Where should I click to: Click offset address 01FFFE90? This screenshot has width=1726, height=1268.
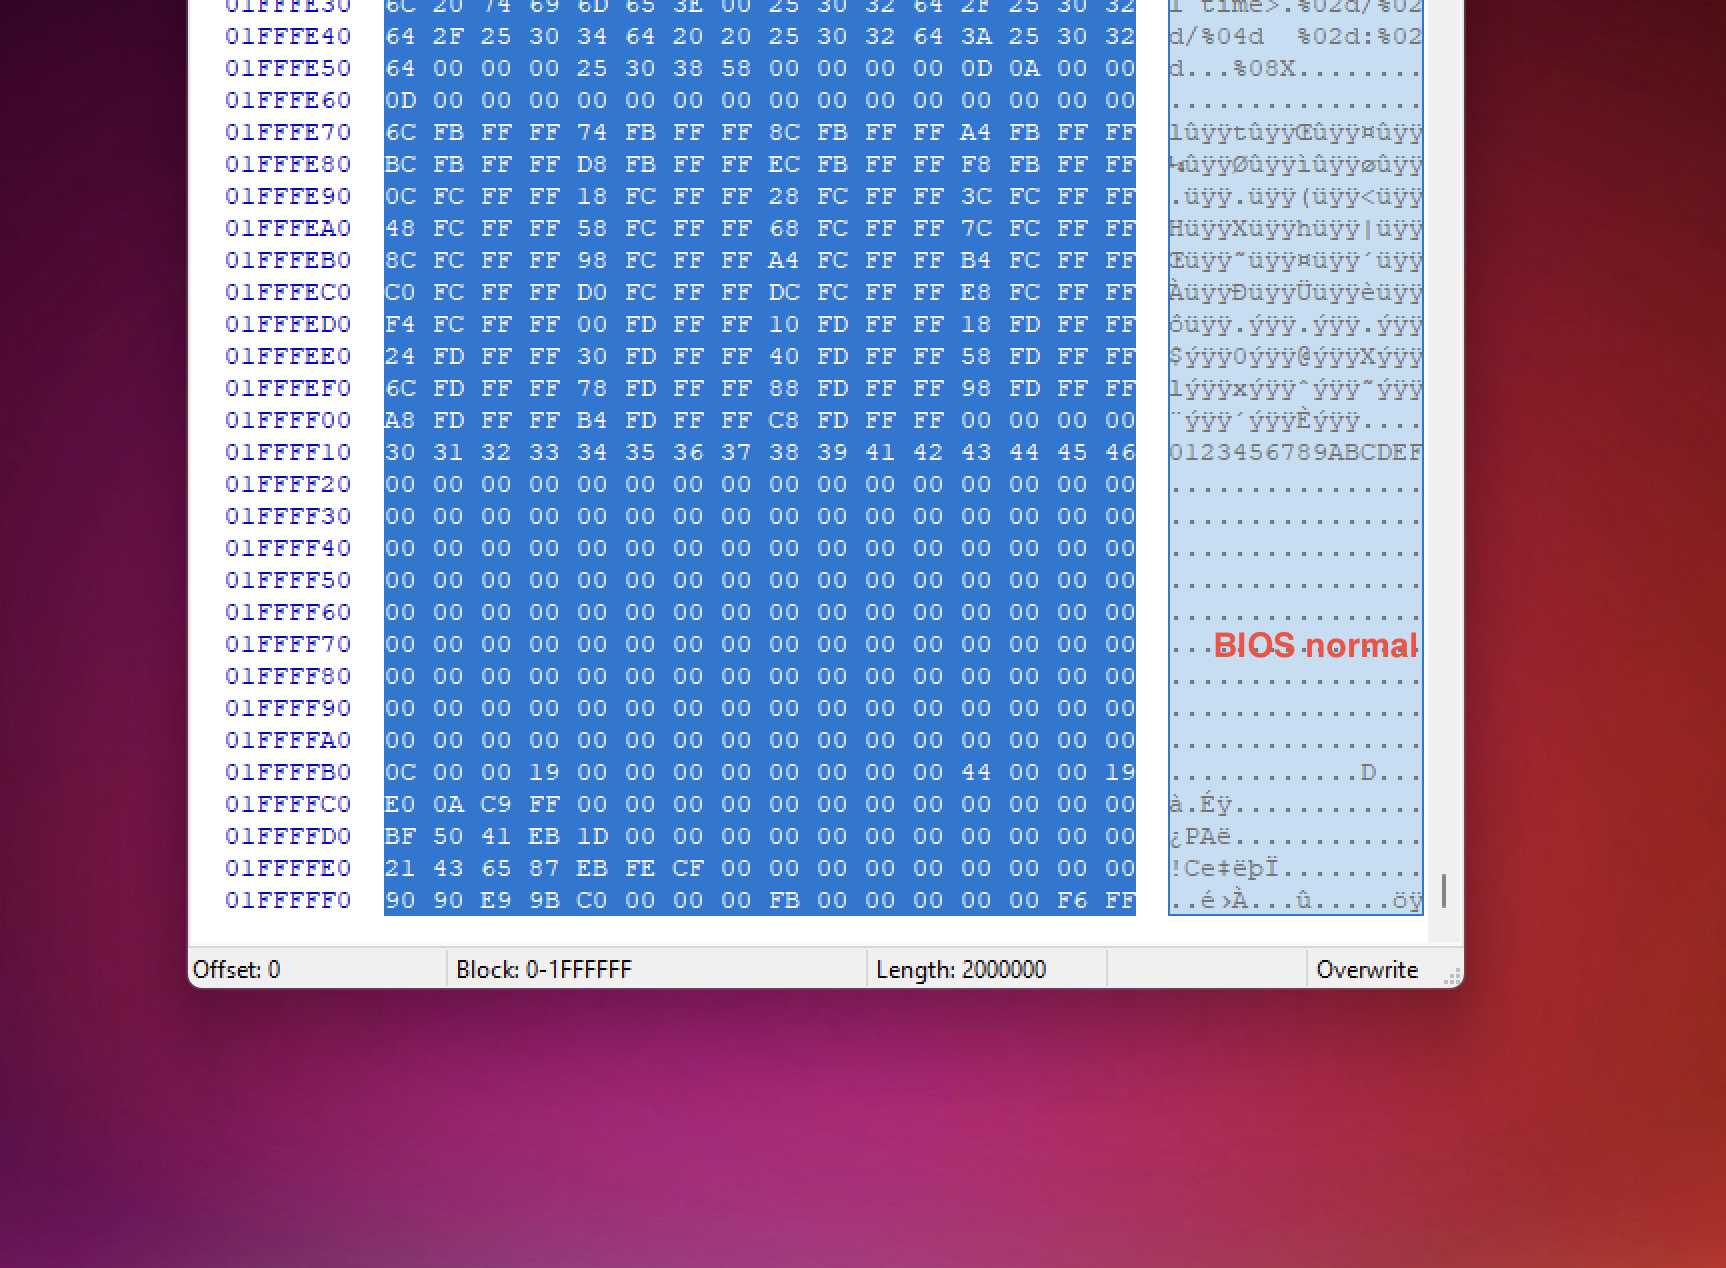(x=288, y=196)
